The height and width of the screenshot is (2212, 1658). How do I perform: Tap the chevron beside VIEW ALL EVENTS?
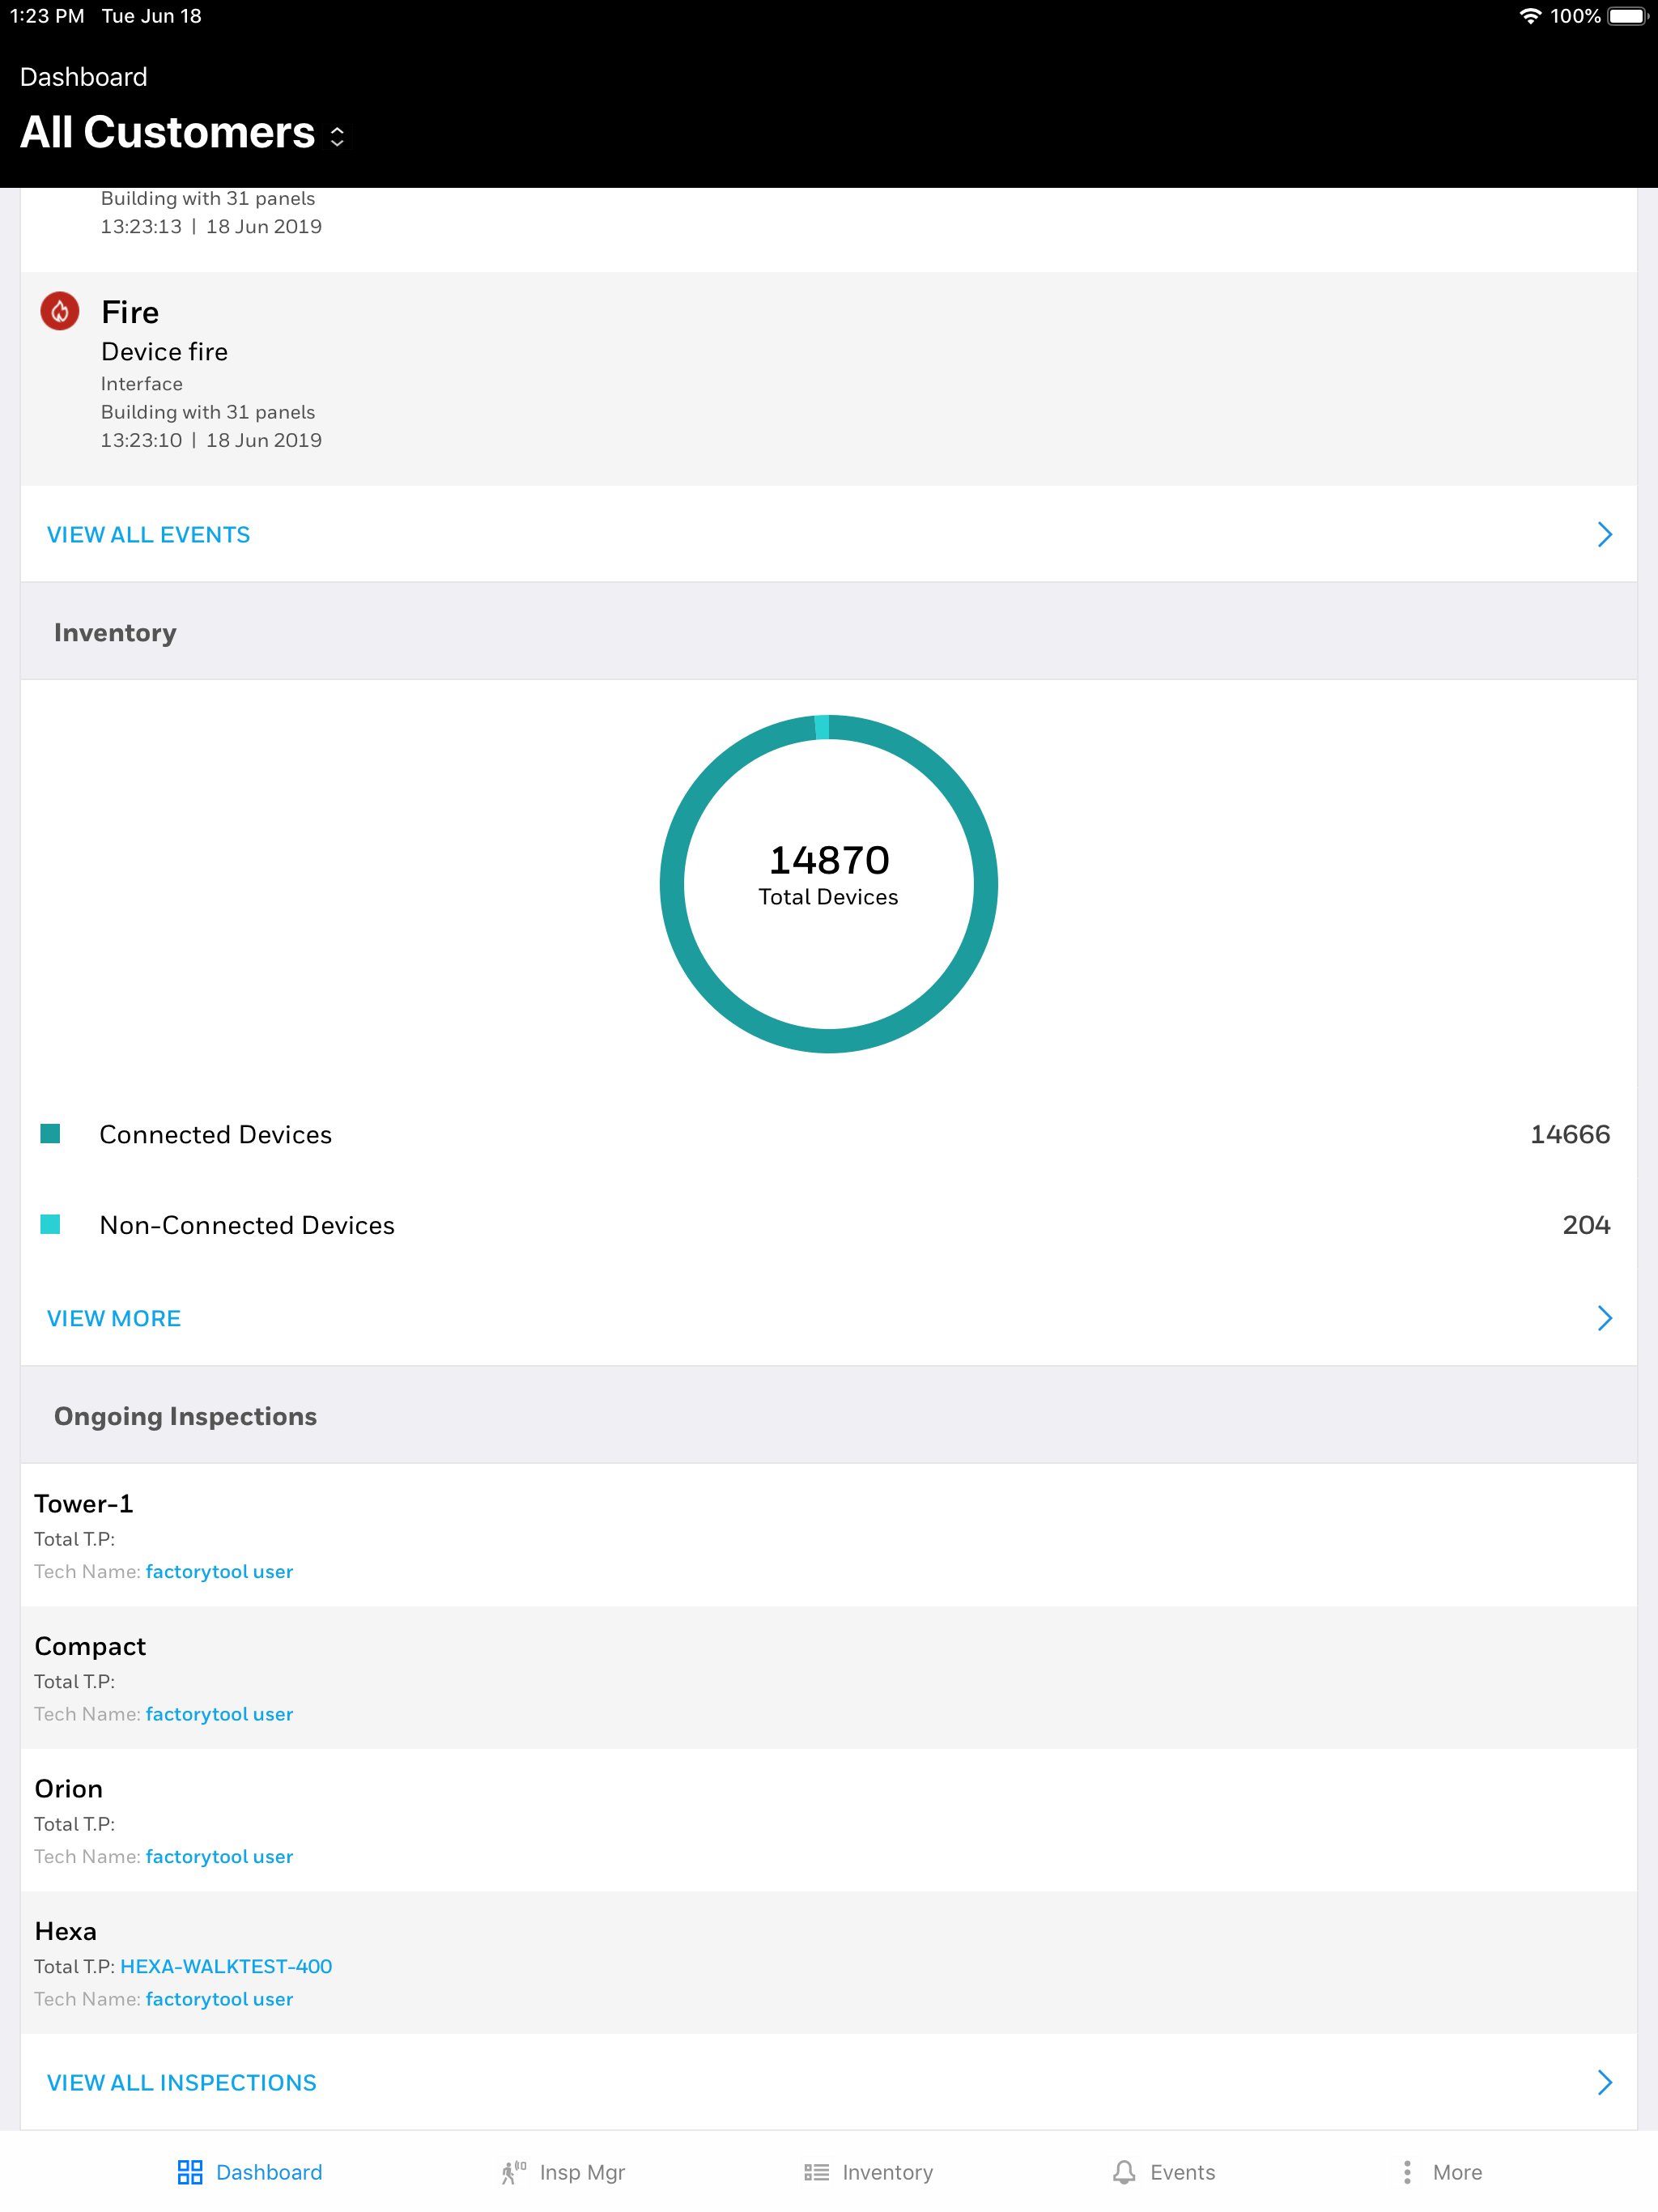click(x=1604, y=535)
